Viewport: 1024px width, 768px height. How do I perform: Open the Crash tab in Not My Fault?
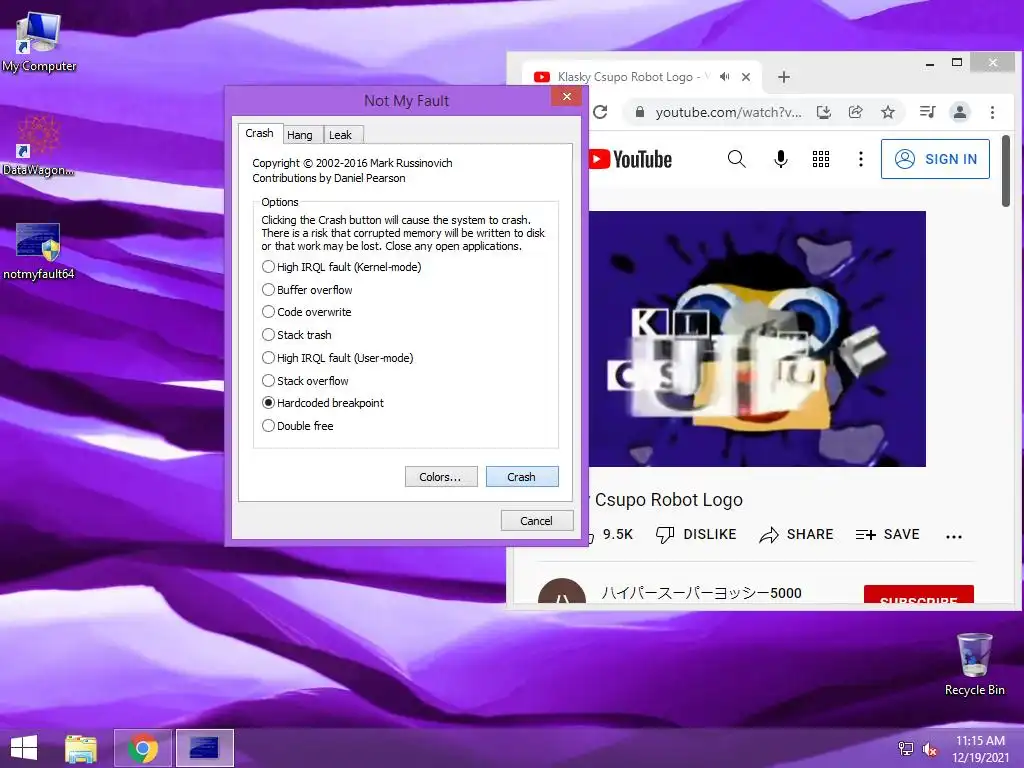click(x=259, y=133)
